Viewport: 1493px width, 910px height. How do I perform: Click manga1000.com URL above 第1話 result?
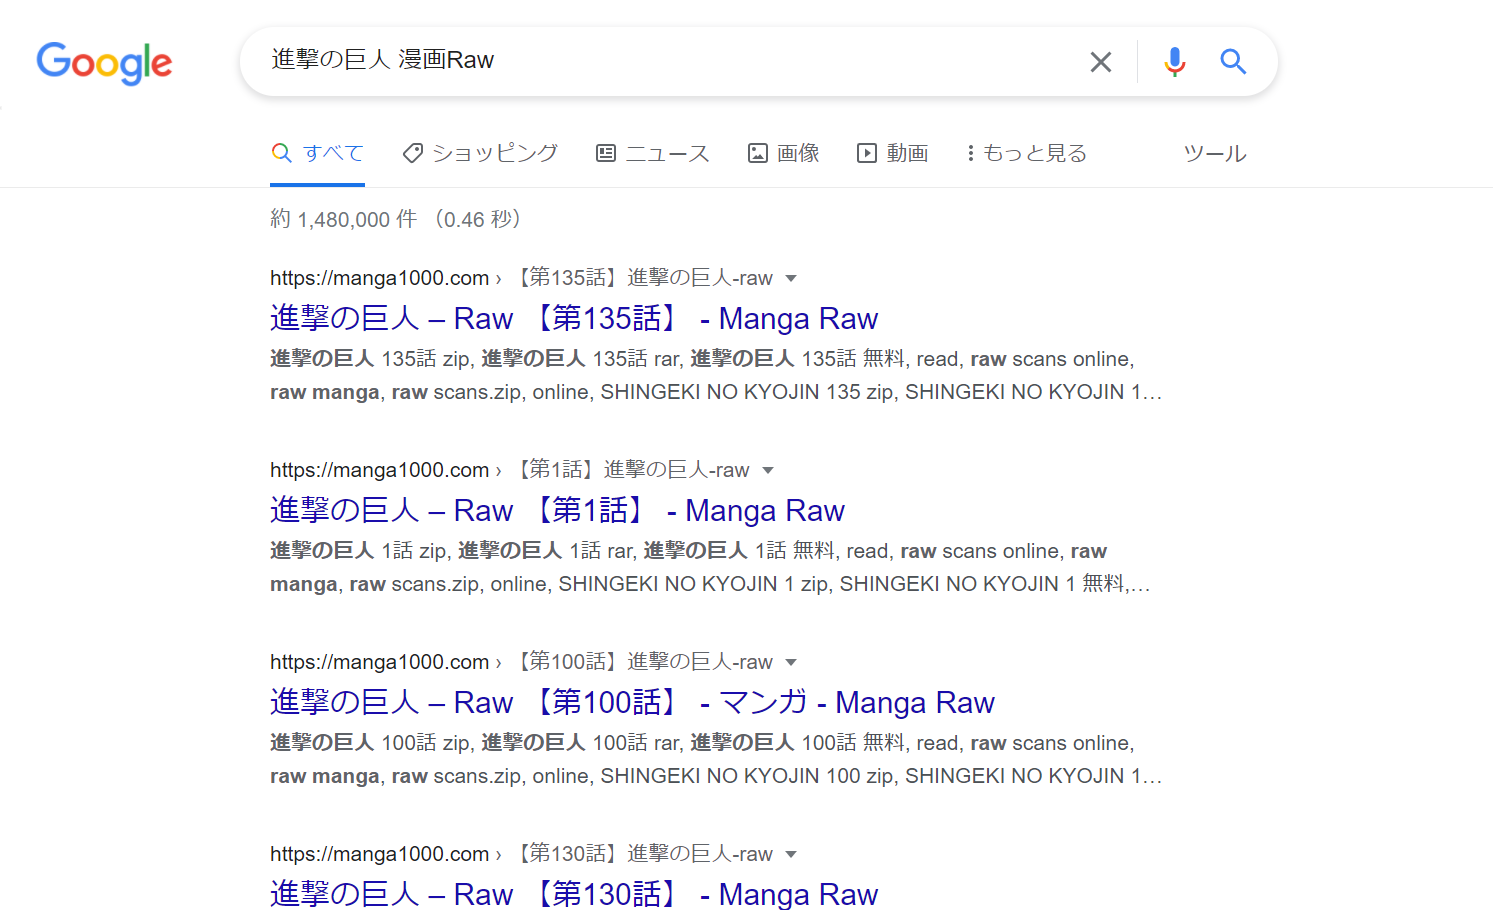pos(379,470)
